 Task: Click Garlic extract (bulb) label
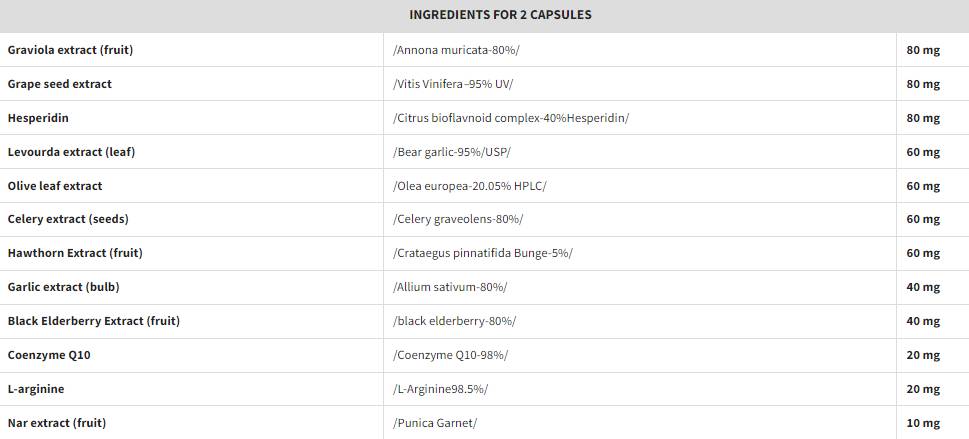tap(64, 288)
